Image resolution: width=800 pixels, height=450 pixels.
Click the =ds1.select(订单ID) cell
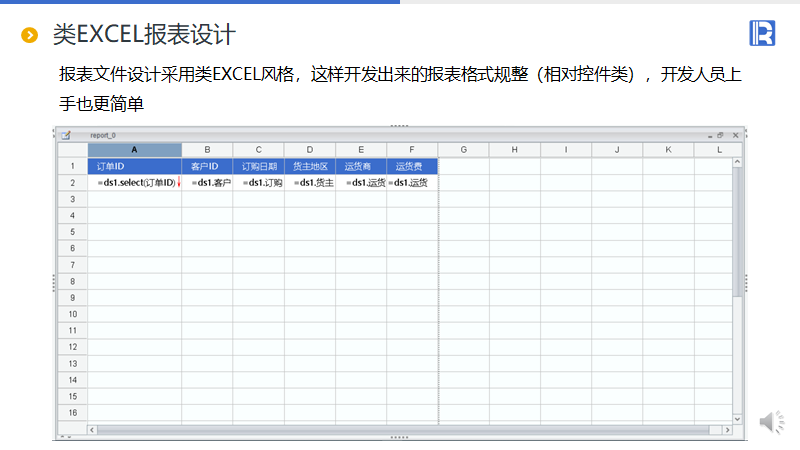(x=135, y=183)
